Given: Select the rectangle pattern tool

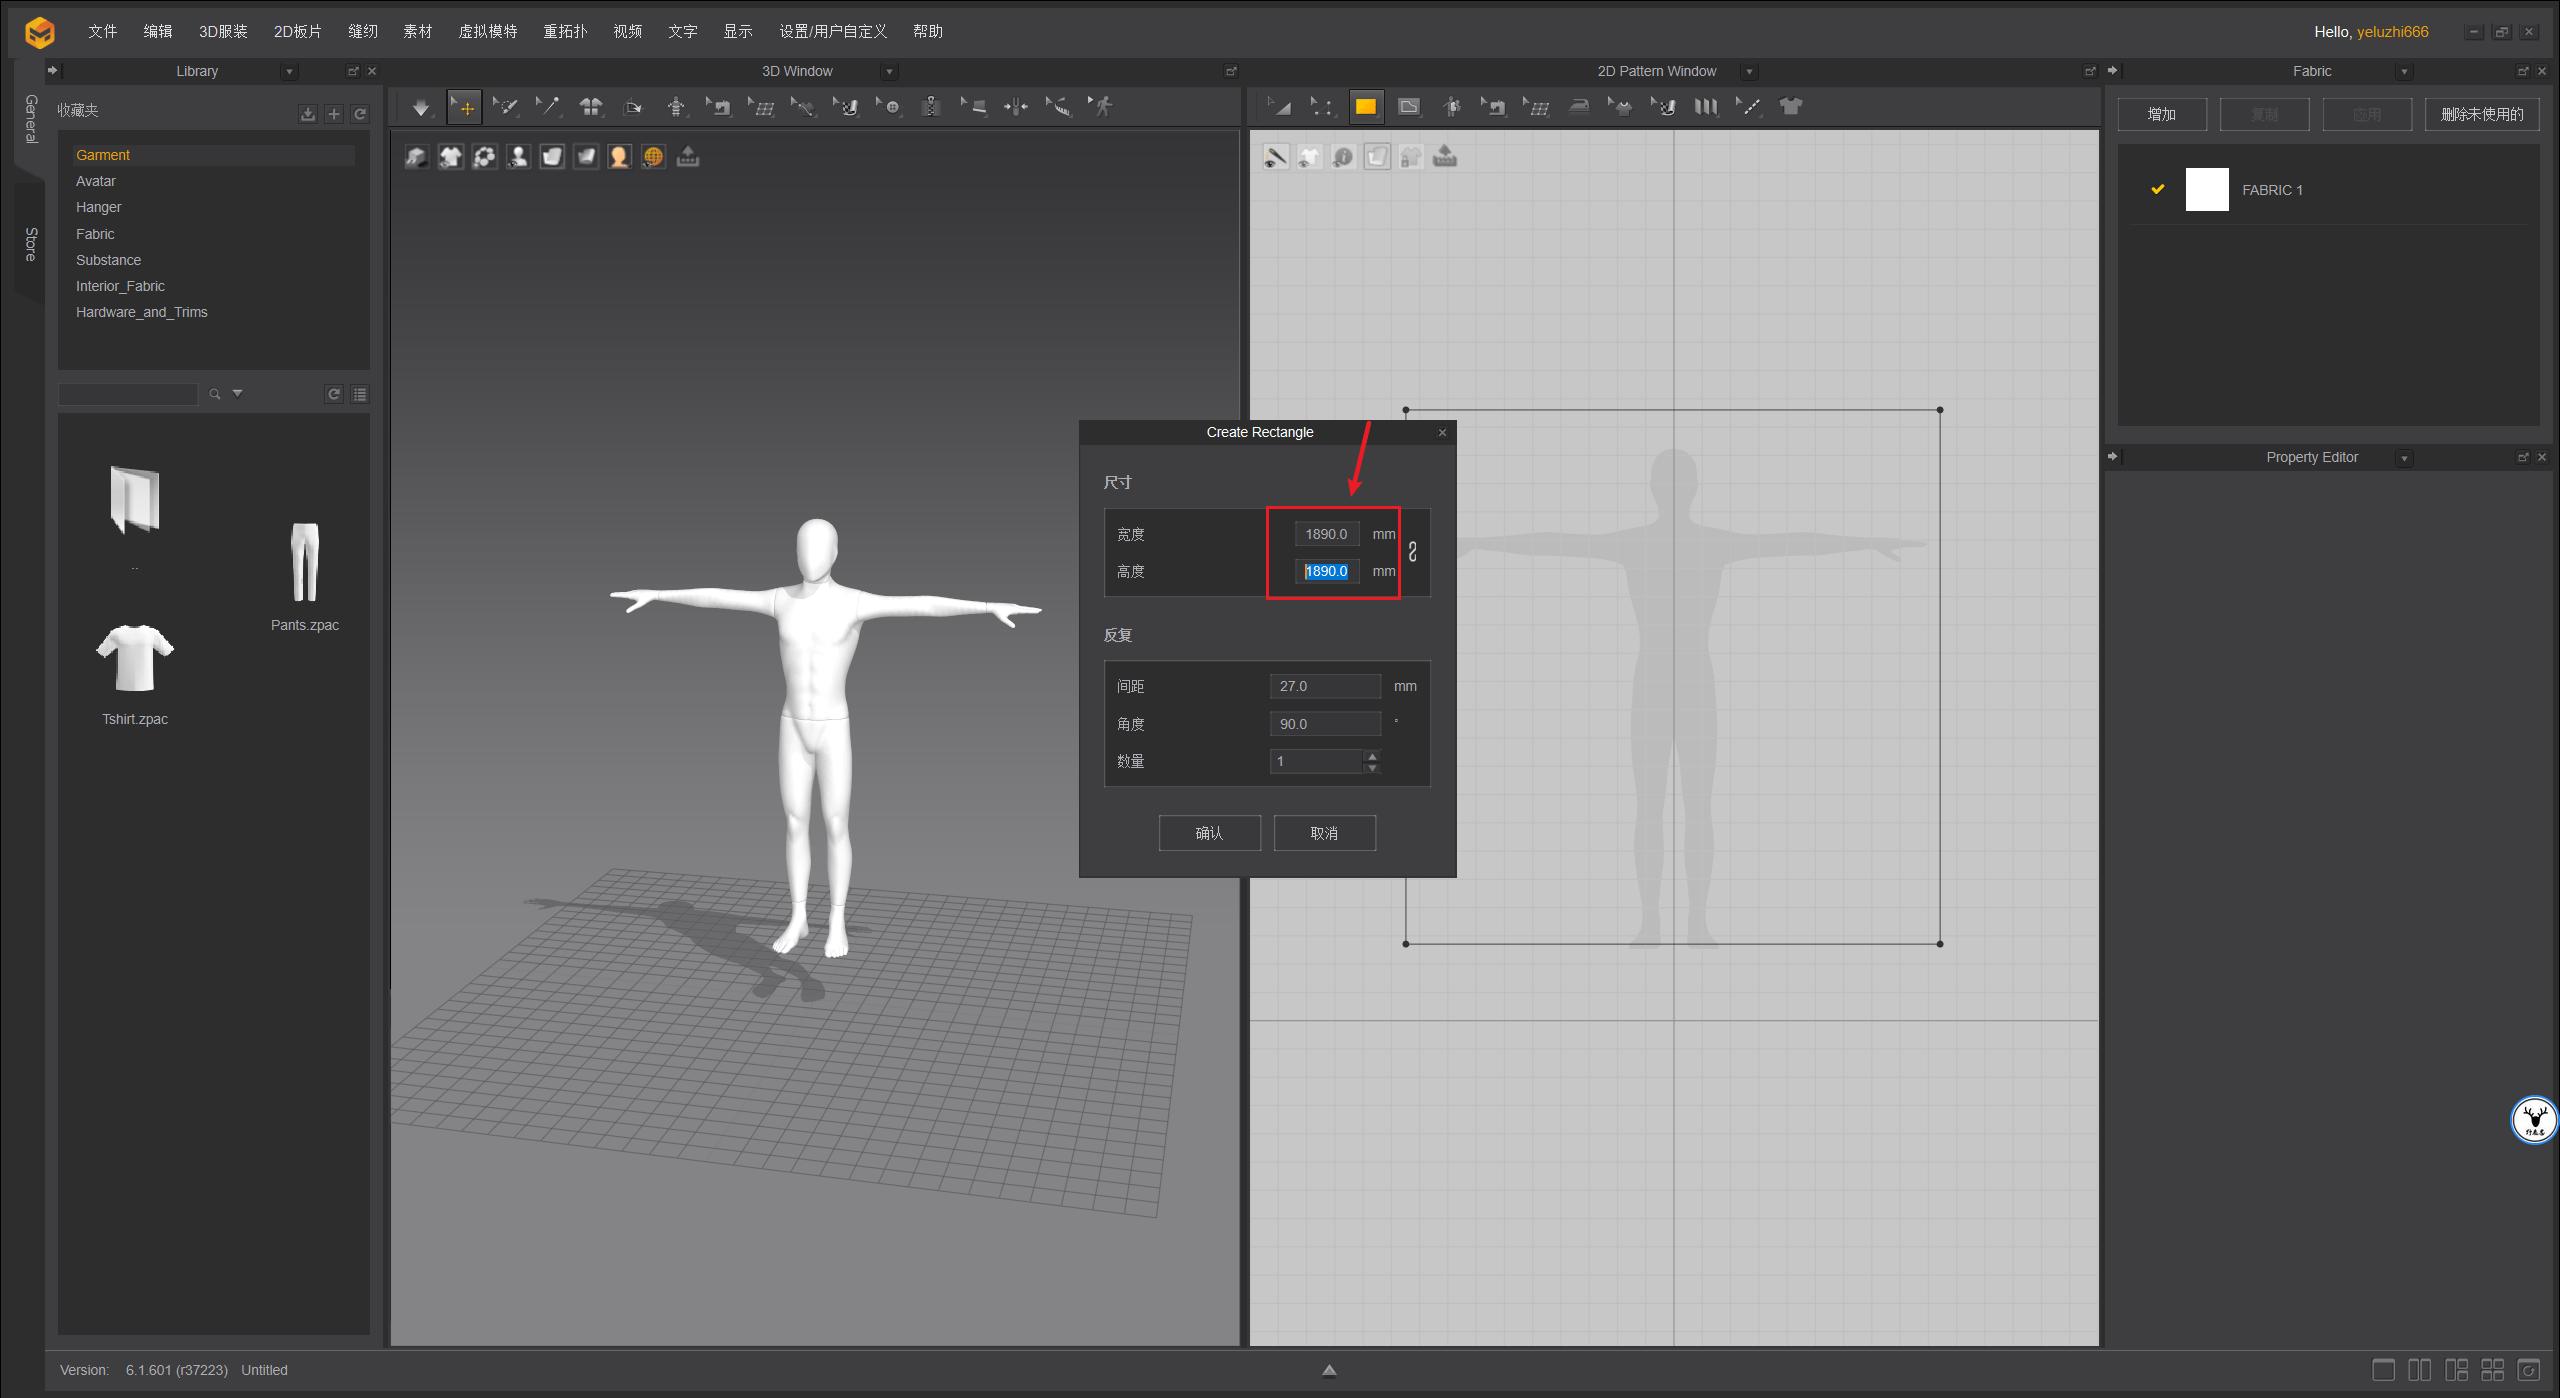Looking at the screenshot, I should 1365,107.
